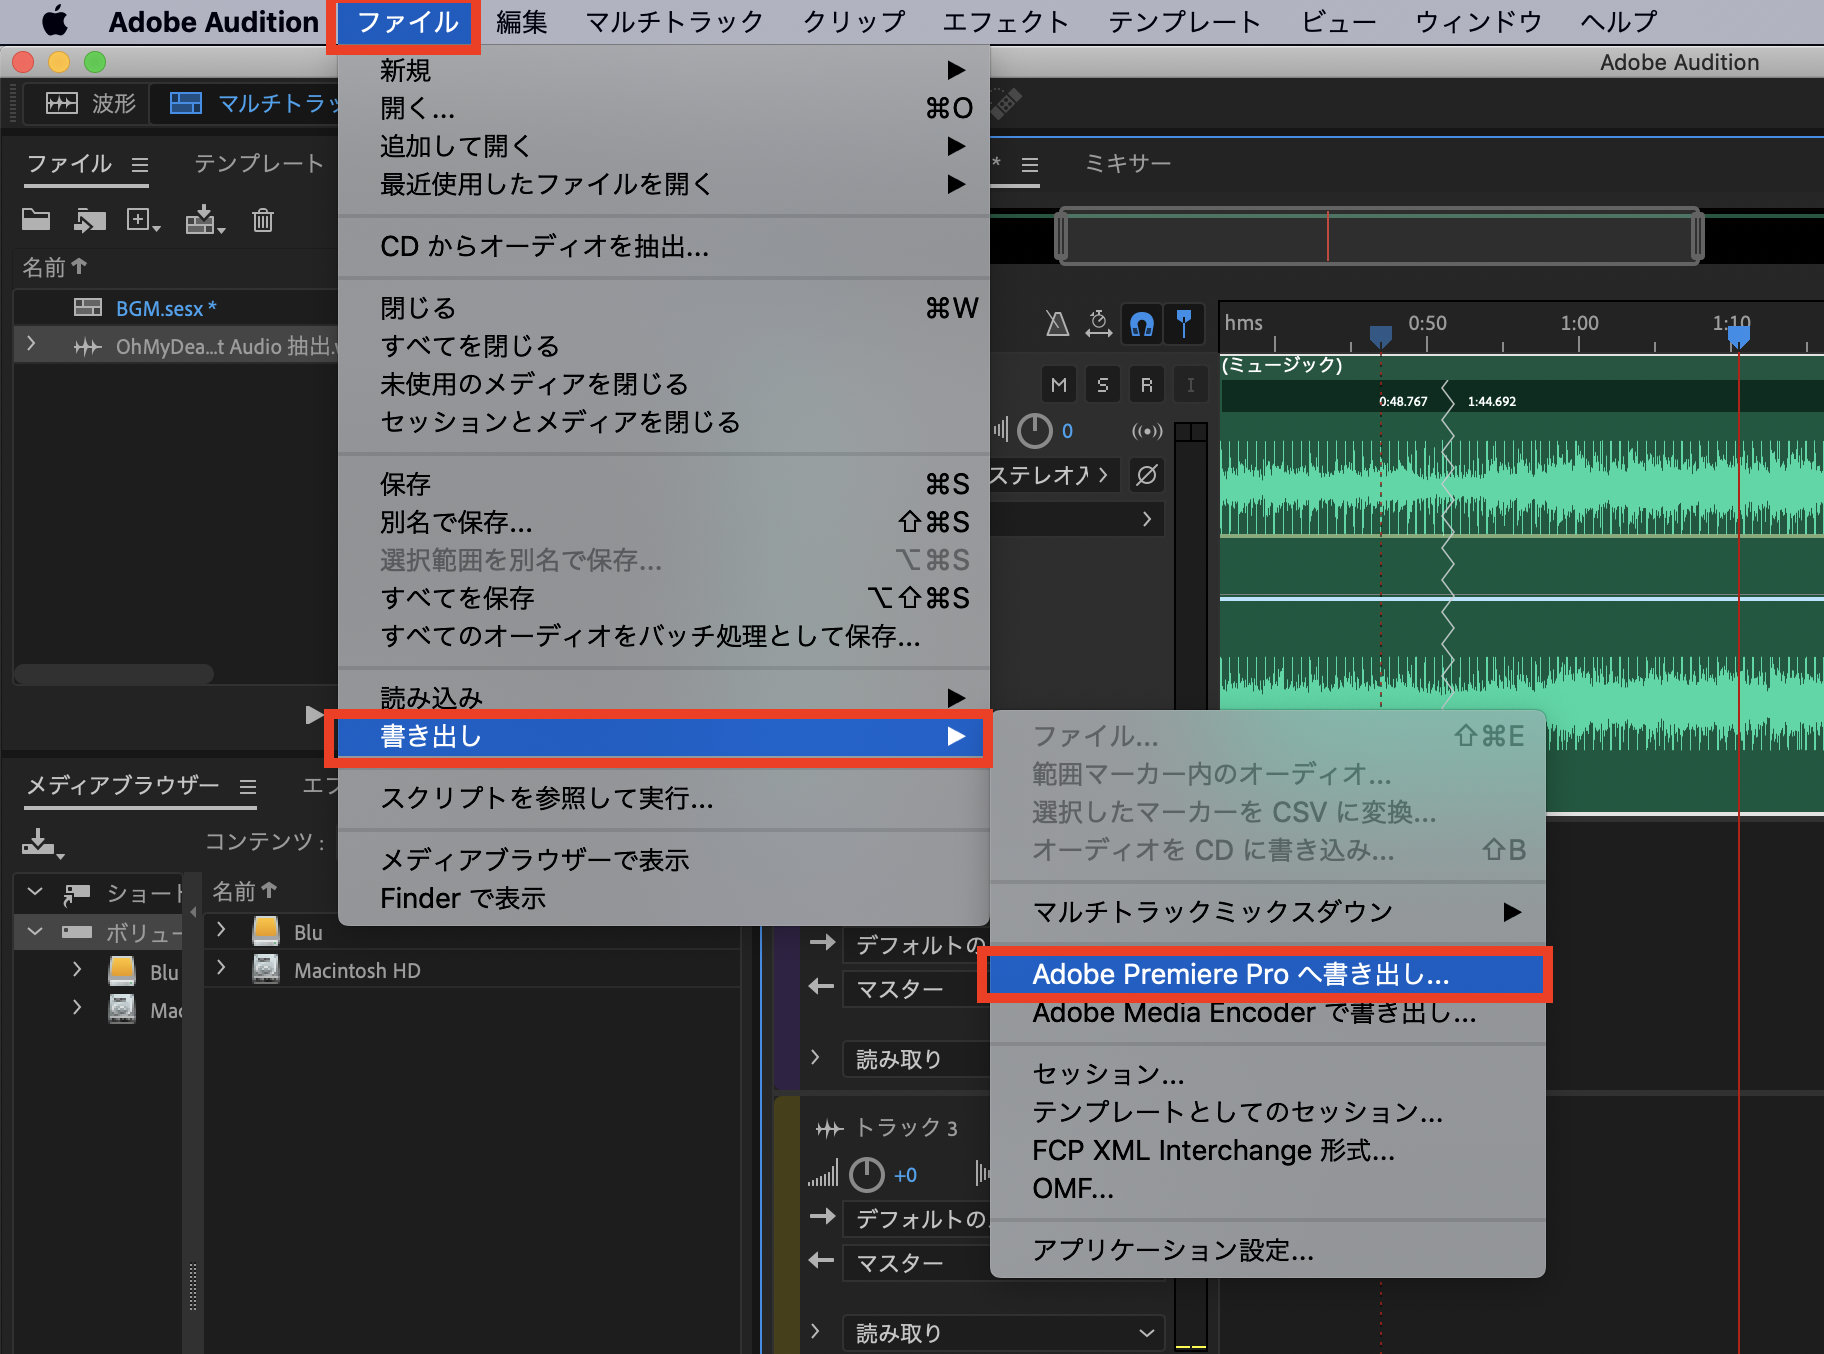The image size is (1824, 1354).
Task: Open the エフェクト menu in menu bar
Action: (x=1005, y=22)
